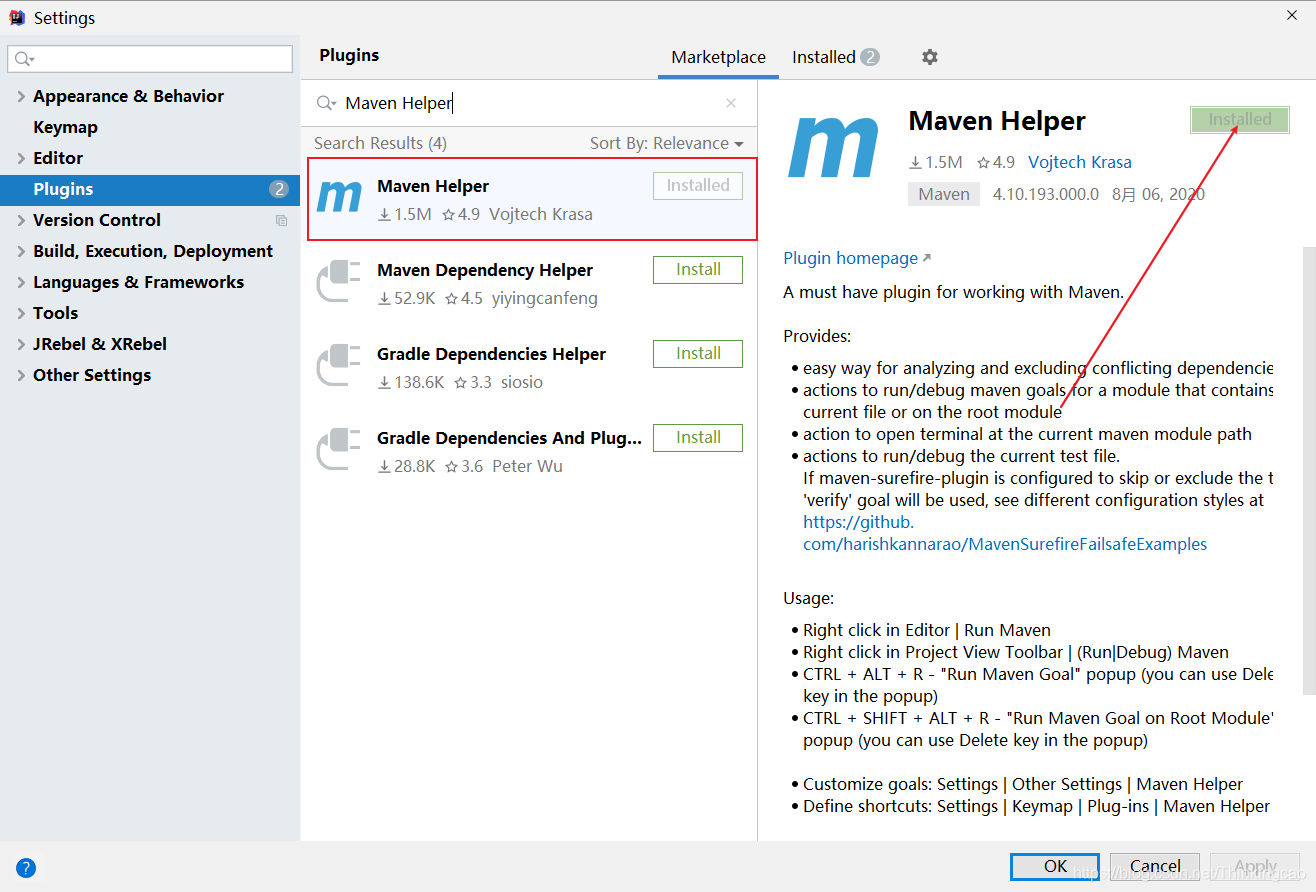The image size is (1316, 892).
Task: Click the Maven Dependency Helper plug icon
Action: point(339,282)
